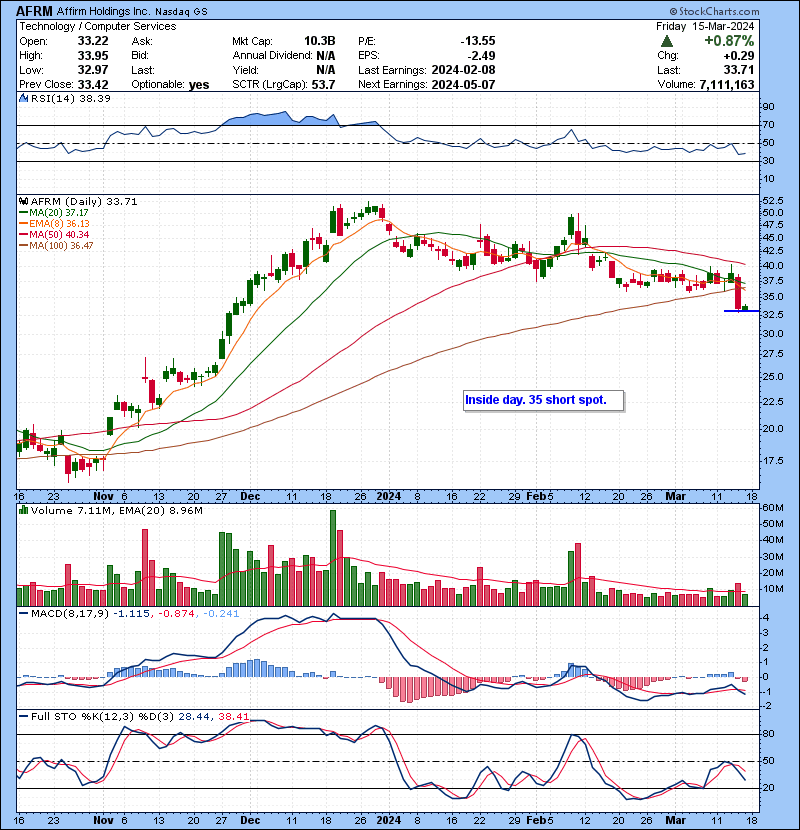800x830 pixels.
Task: Click the EMA(8) 36.13 legend entry
Action: pyautogui.click(x=55, y=223)
